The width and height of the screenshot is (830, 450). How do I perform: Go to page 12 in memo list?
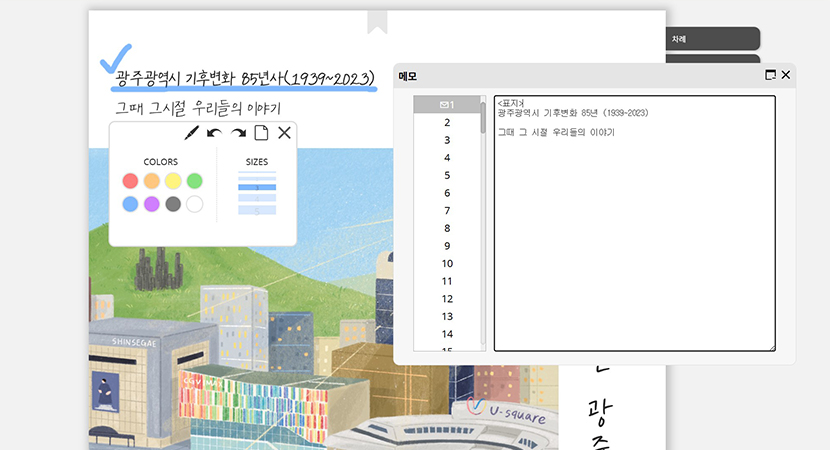447,298
